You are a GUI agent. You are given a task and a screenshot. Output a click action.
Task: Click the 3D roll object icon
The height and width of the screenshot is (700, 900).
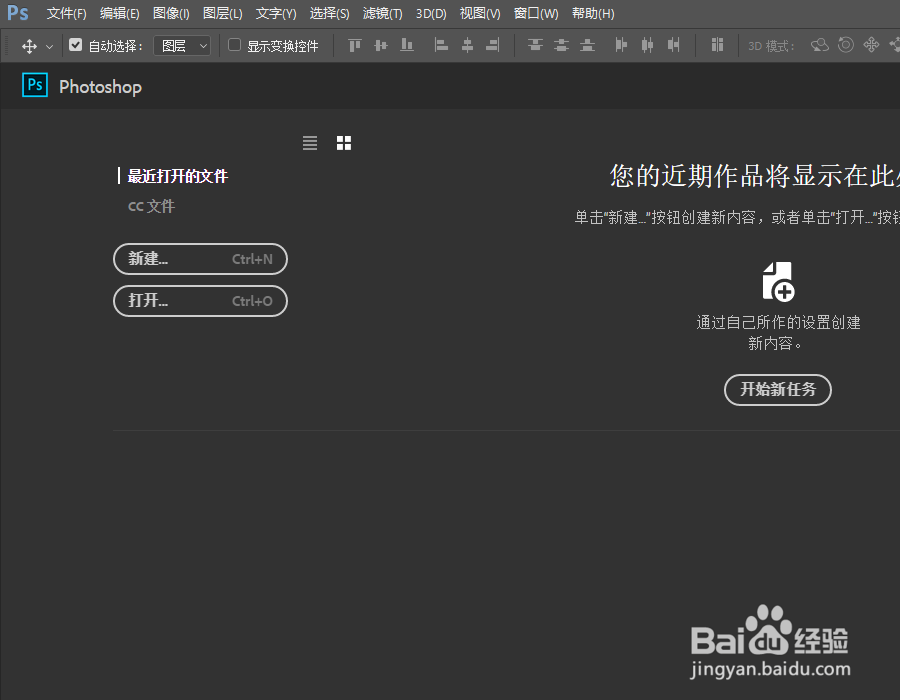tap(845, 45)
